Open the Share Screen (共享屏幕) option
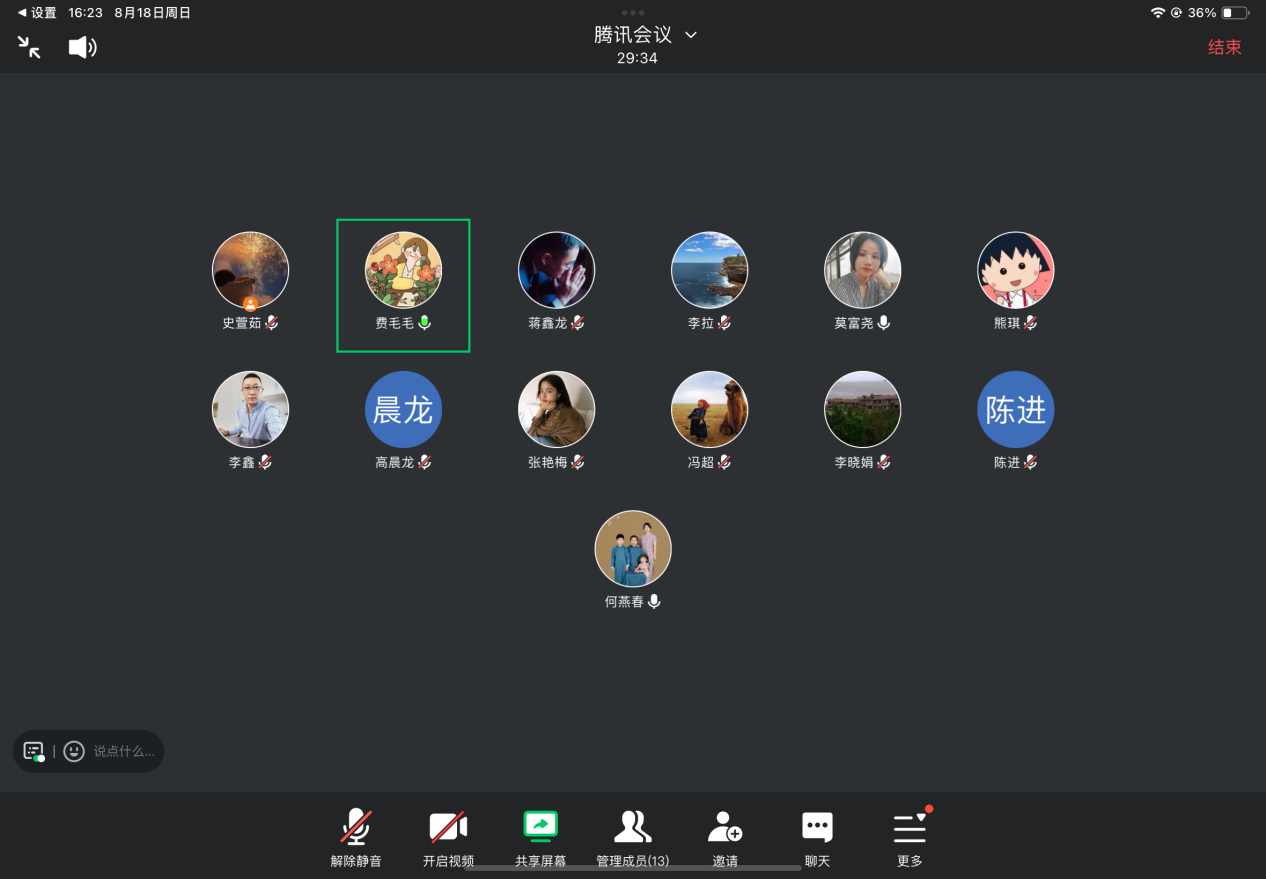Viewport: 1266px width, 879px height. tap(540, 838)
